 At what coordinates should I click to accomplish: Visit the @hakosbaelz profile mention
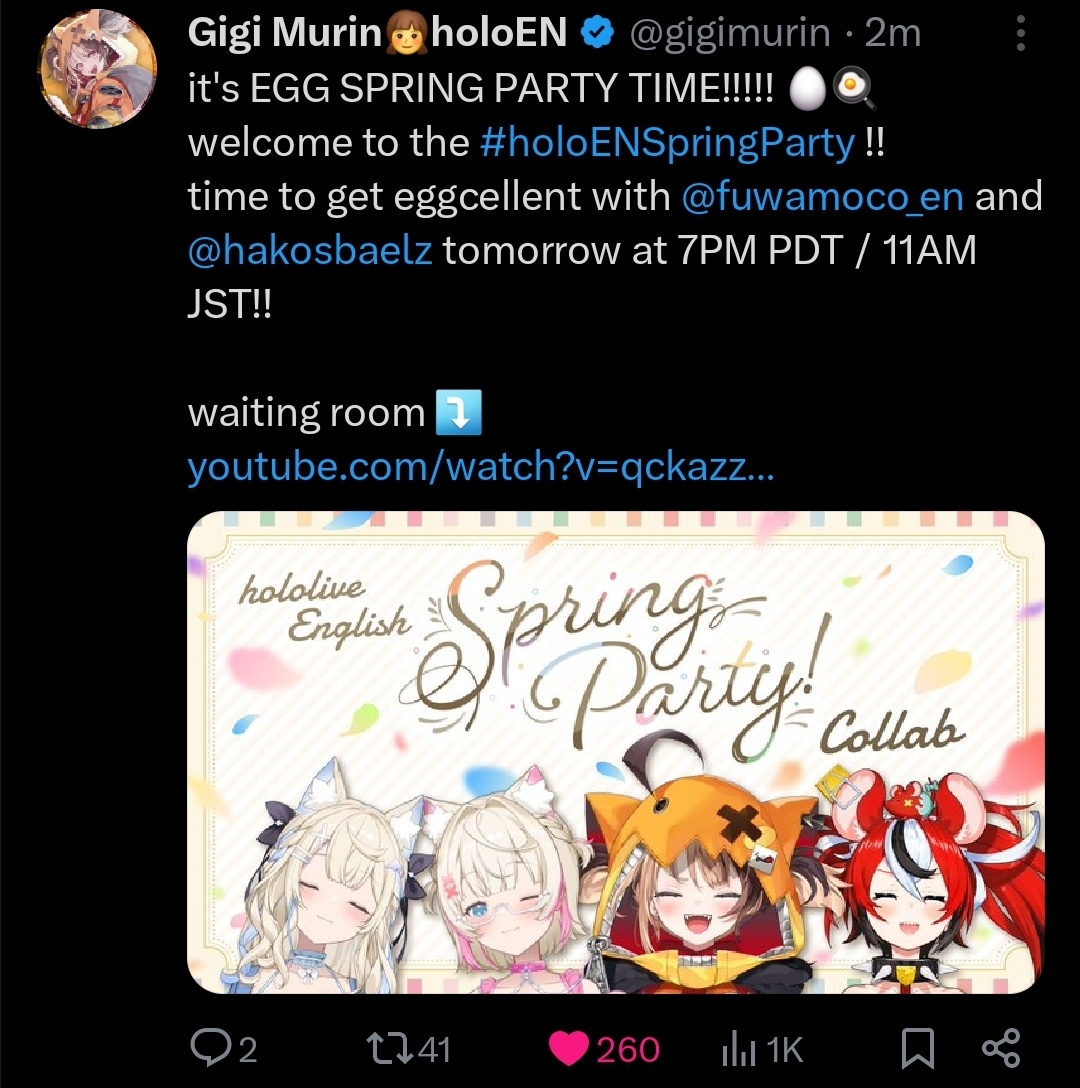tap(310, 250)
